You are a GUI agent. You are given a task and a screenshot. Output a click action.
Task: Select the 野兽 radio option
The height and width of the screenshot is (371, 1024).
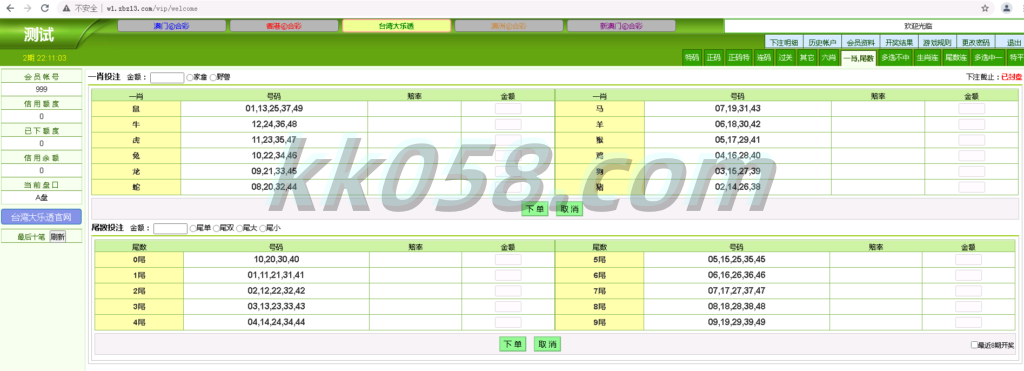(213, 77)
